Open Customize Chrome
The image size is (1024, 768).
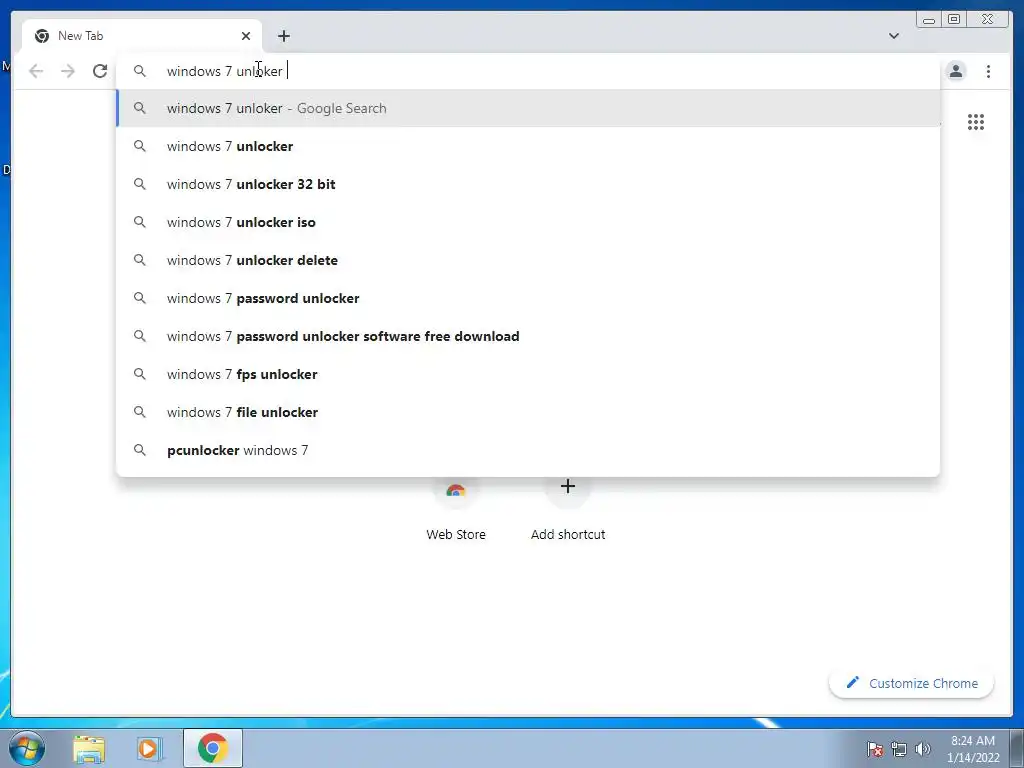[x=912, y=683]
